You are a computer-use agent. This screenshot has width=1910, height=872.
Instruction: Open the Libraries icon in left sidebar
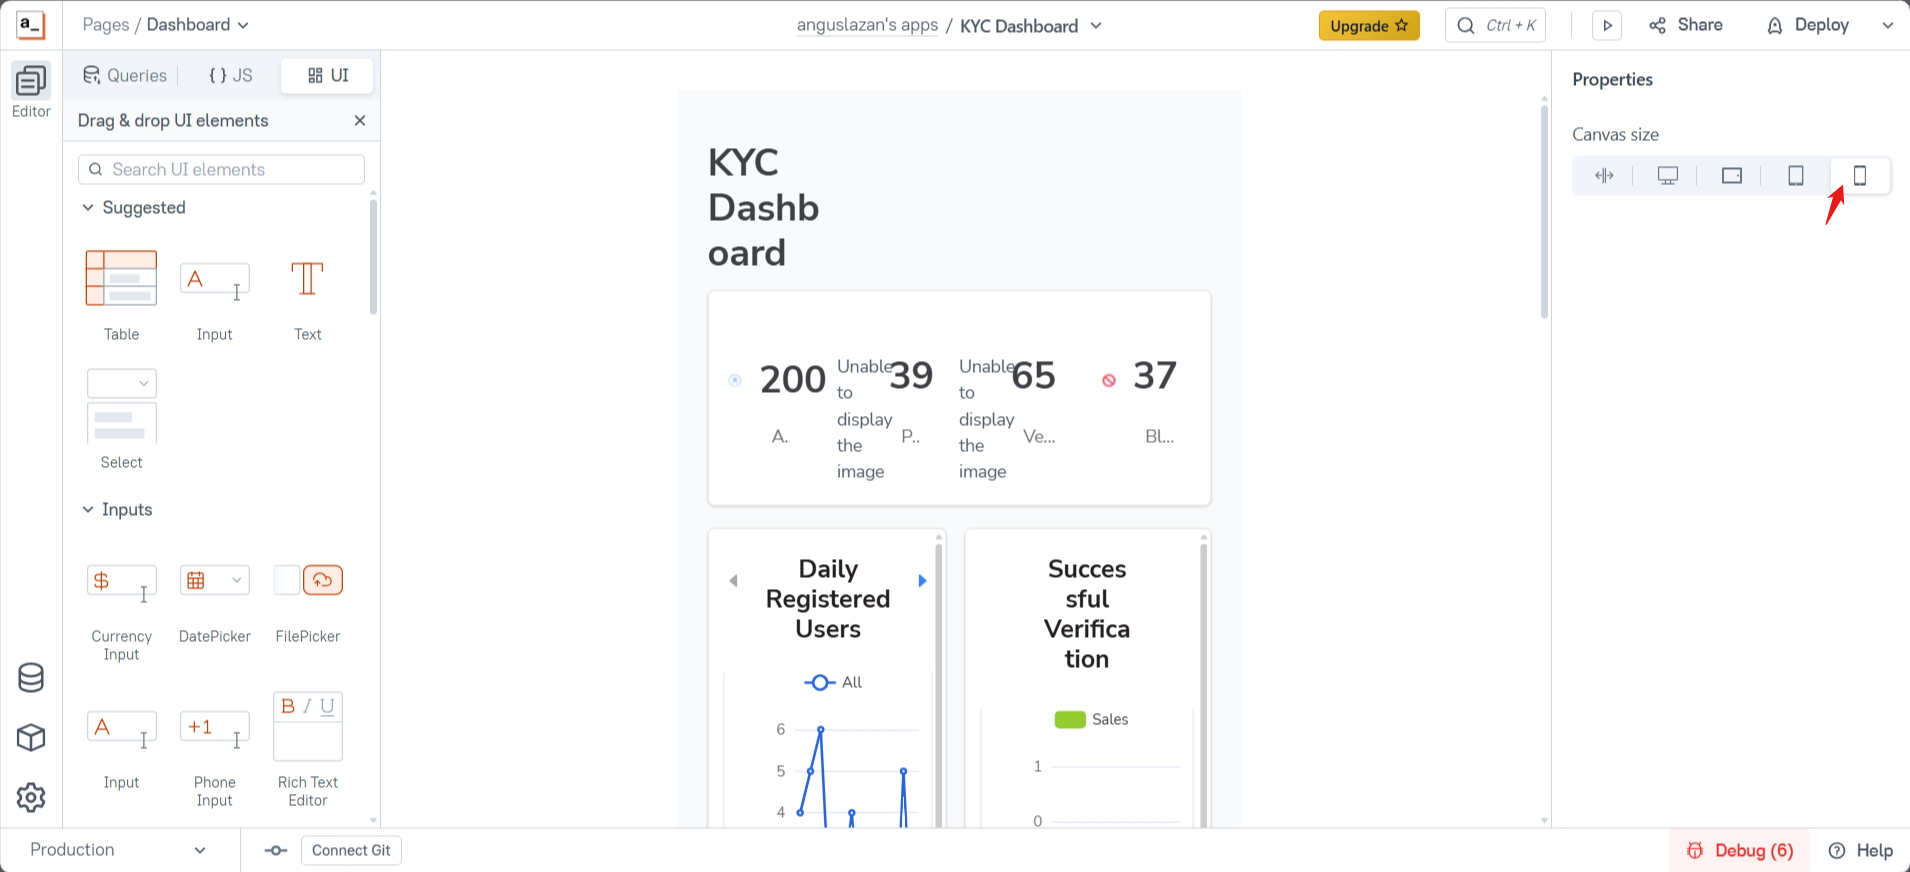pos(30,738)
